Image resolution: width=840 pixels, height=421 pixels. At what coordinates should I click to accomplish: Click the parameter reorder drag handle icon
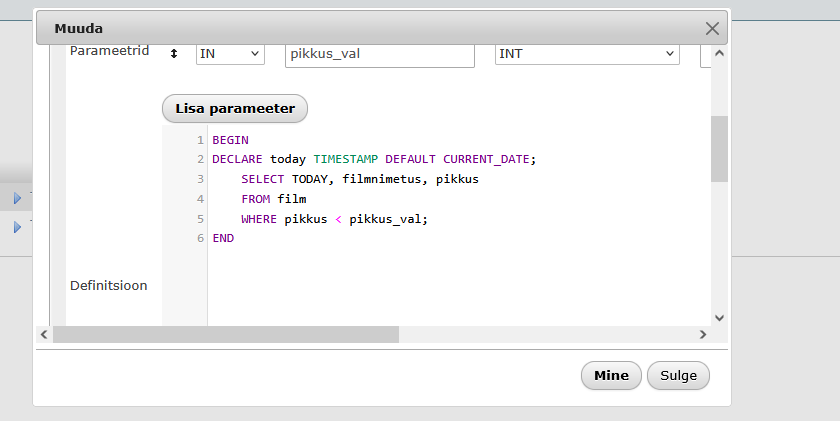[174, 54]
